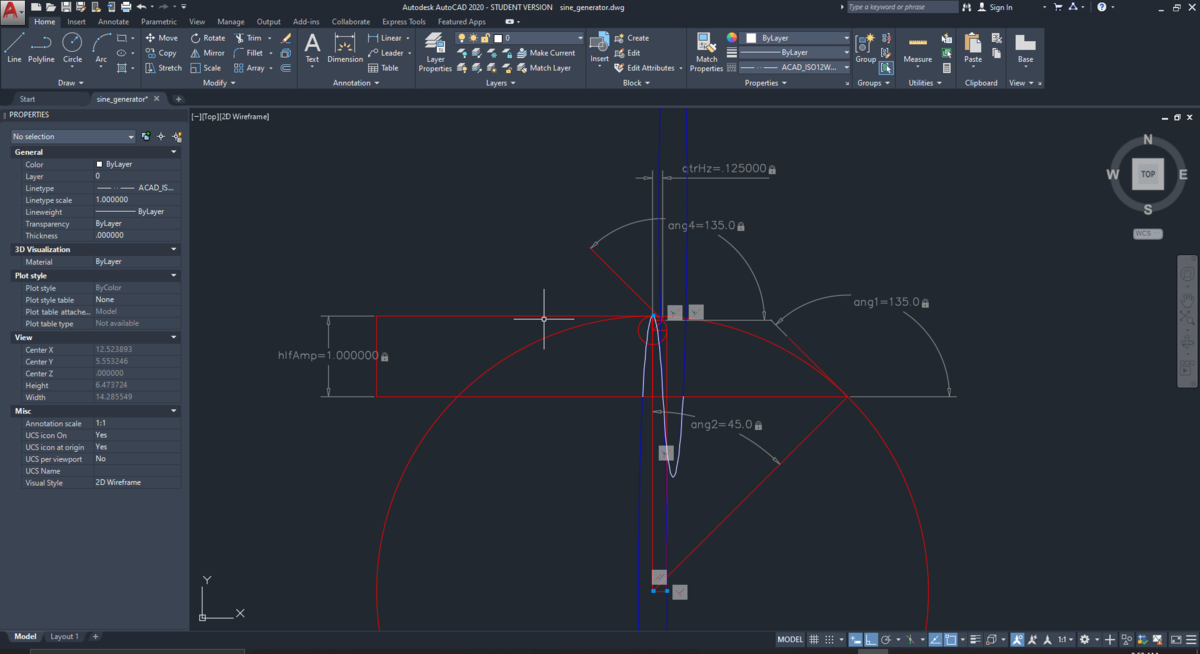Click the Table annotation tool

point(383,68)
